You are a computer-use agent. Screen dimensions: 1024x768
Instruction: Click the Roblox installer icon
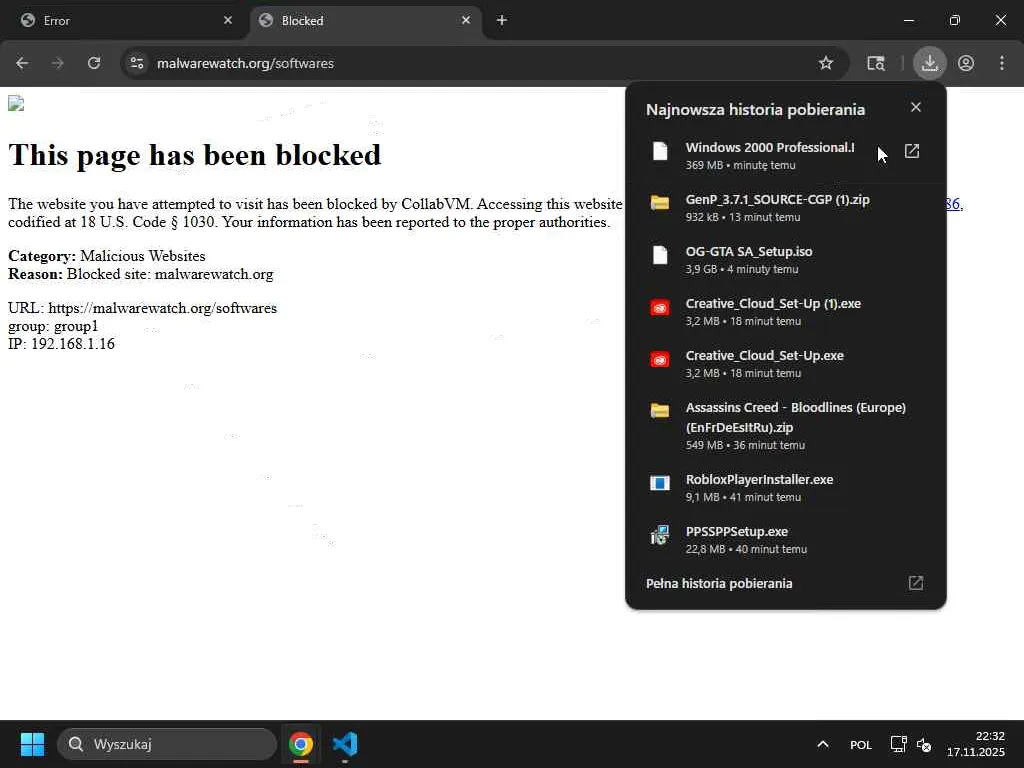pos(660,483)
